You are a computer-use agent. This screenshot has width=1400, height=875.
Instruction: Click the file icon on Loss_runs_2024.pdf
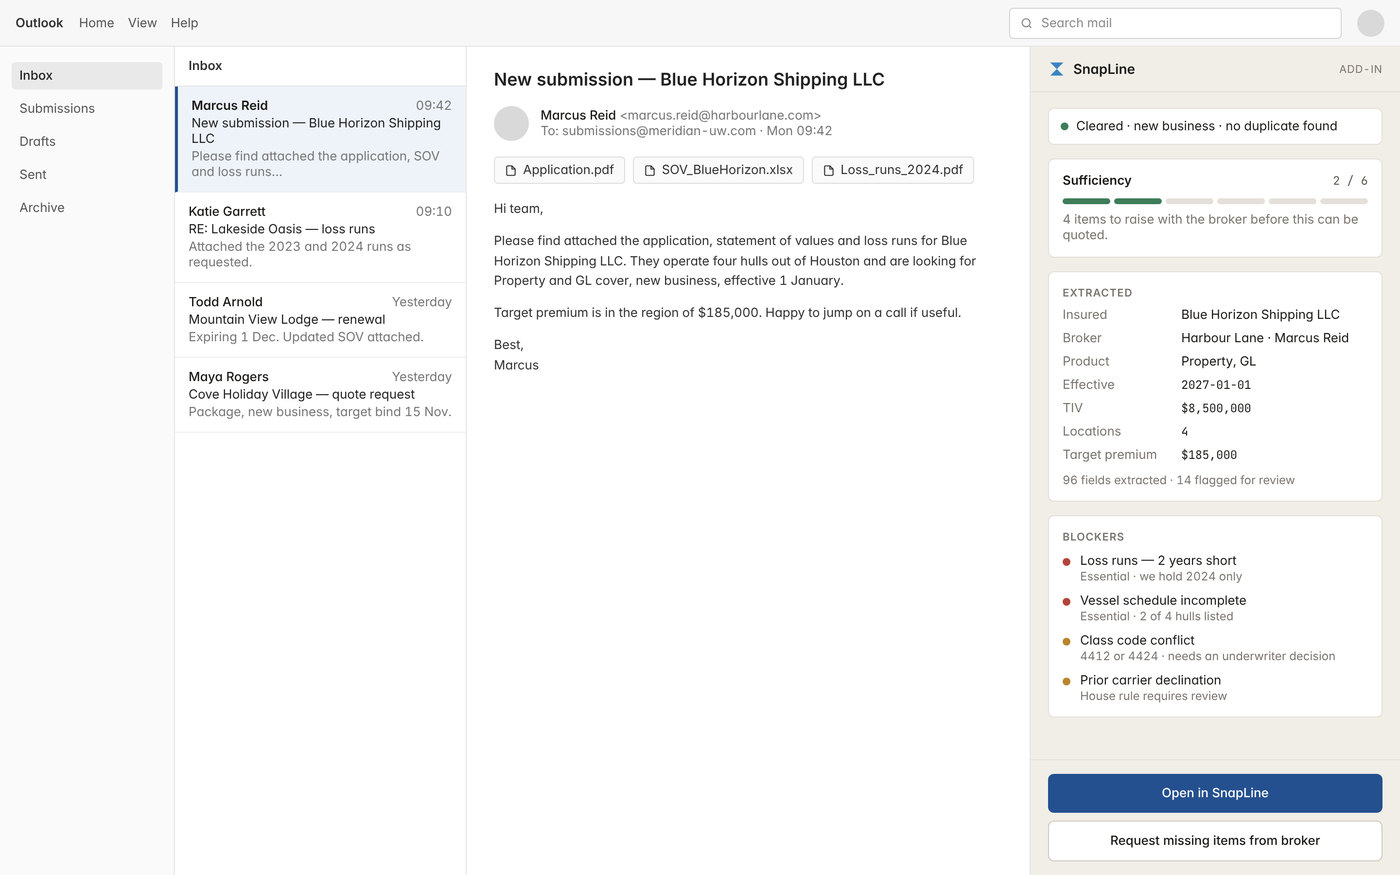828,170
